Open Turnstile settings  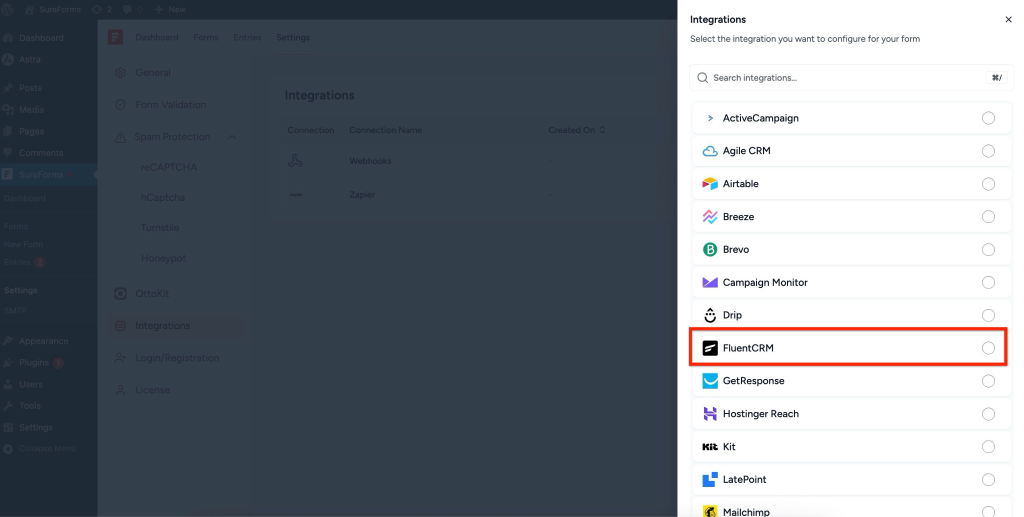[160, 228]
